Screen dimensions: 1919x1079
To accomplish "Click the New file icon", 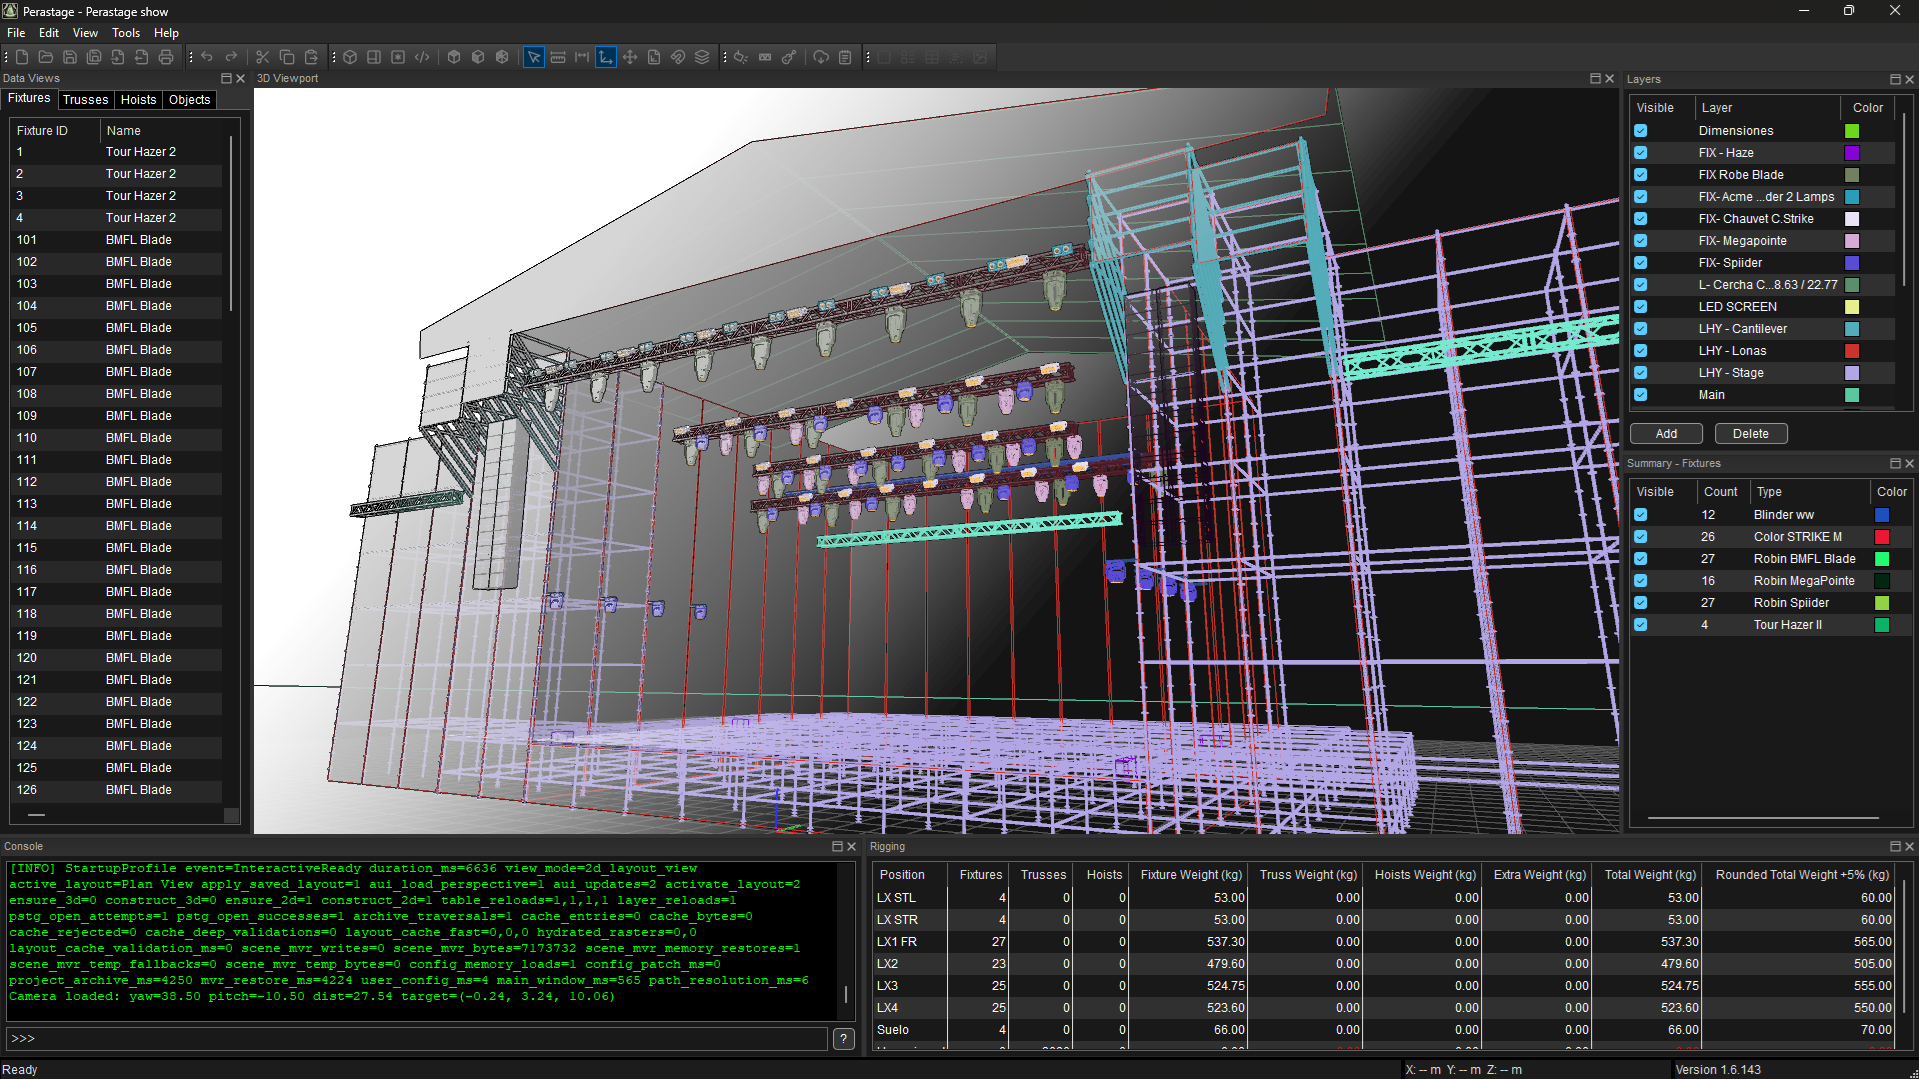I will (x=22, y=57).
